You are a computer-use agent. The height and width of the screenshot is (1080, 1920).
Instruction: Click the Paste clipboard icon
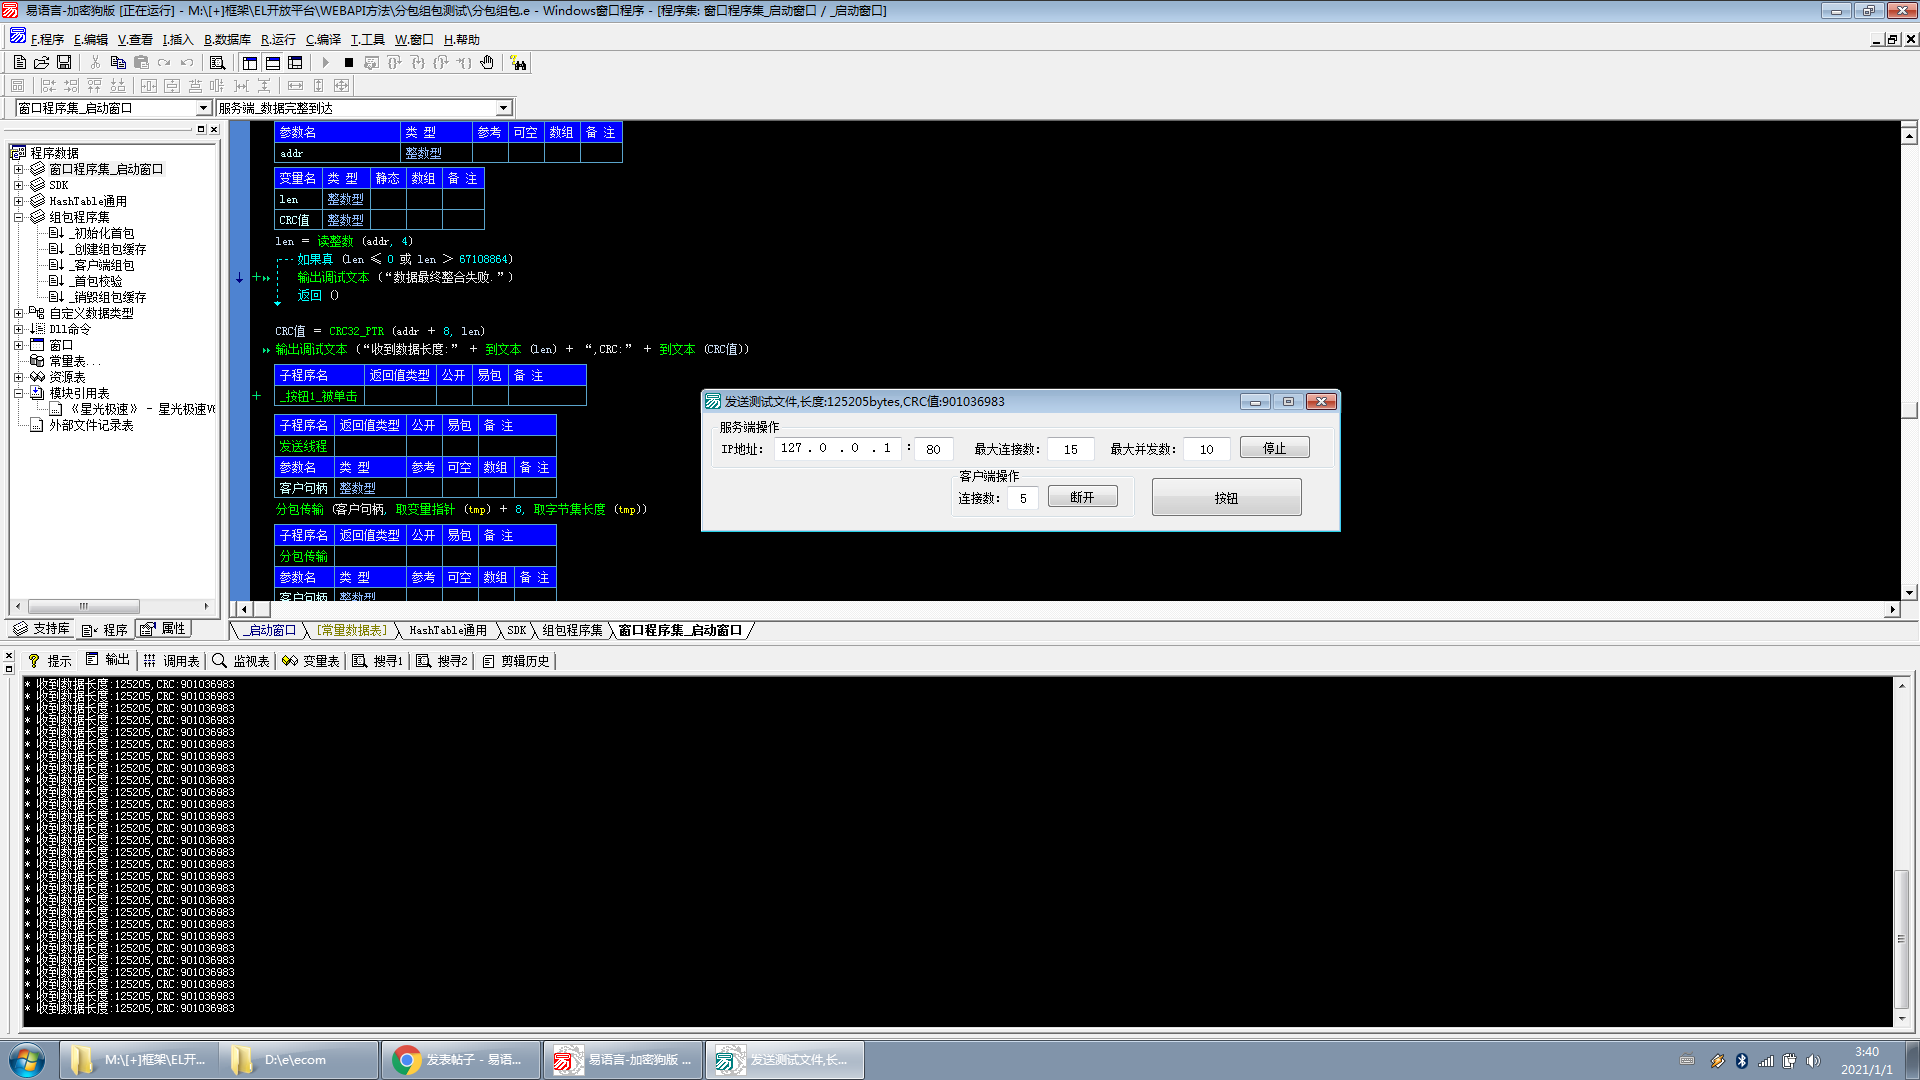click(x=141, y=63)
